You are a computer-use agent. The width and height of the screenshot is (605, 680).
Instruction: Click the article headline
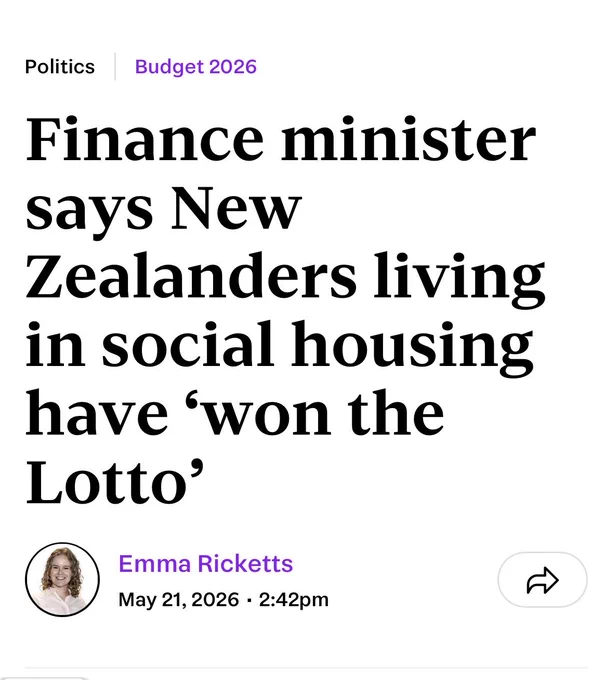[285, 311]
